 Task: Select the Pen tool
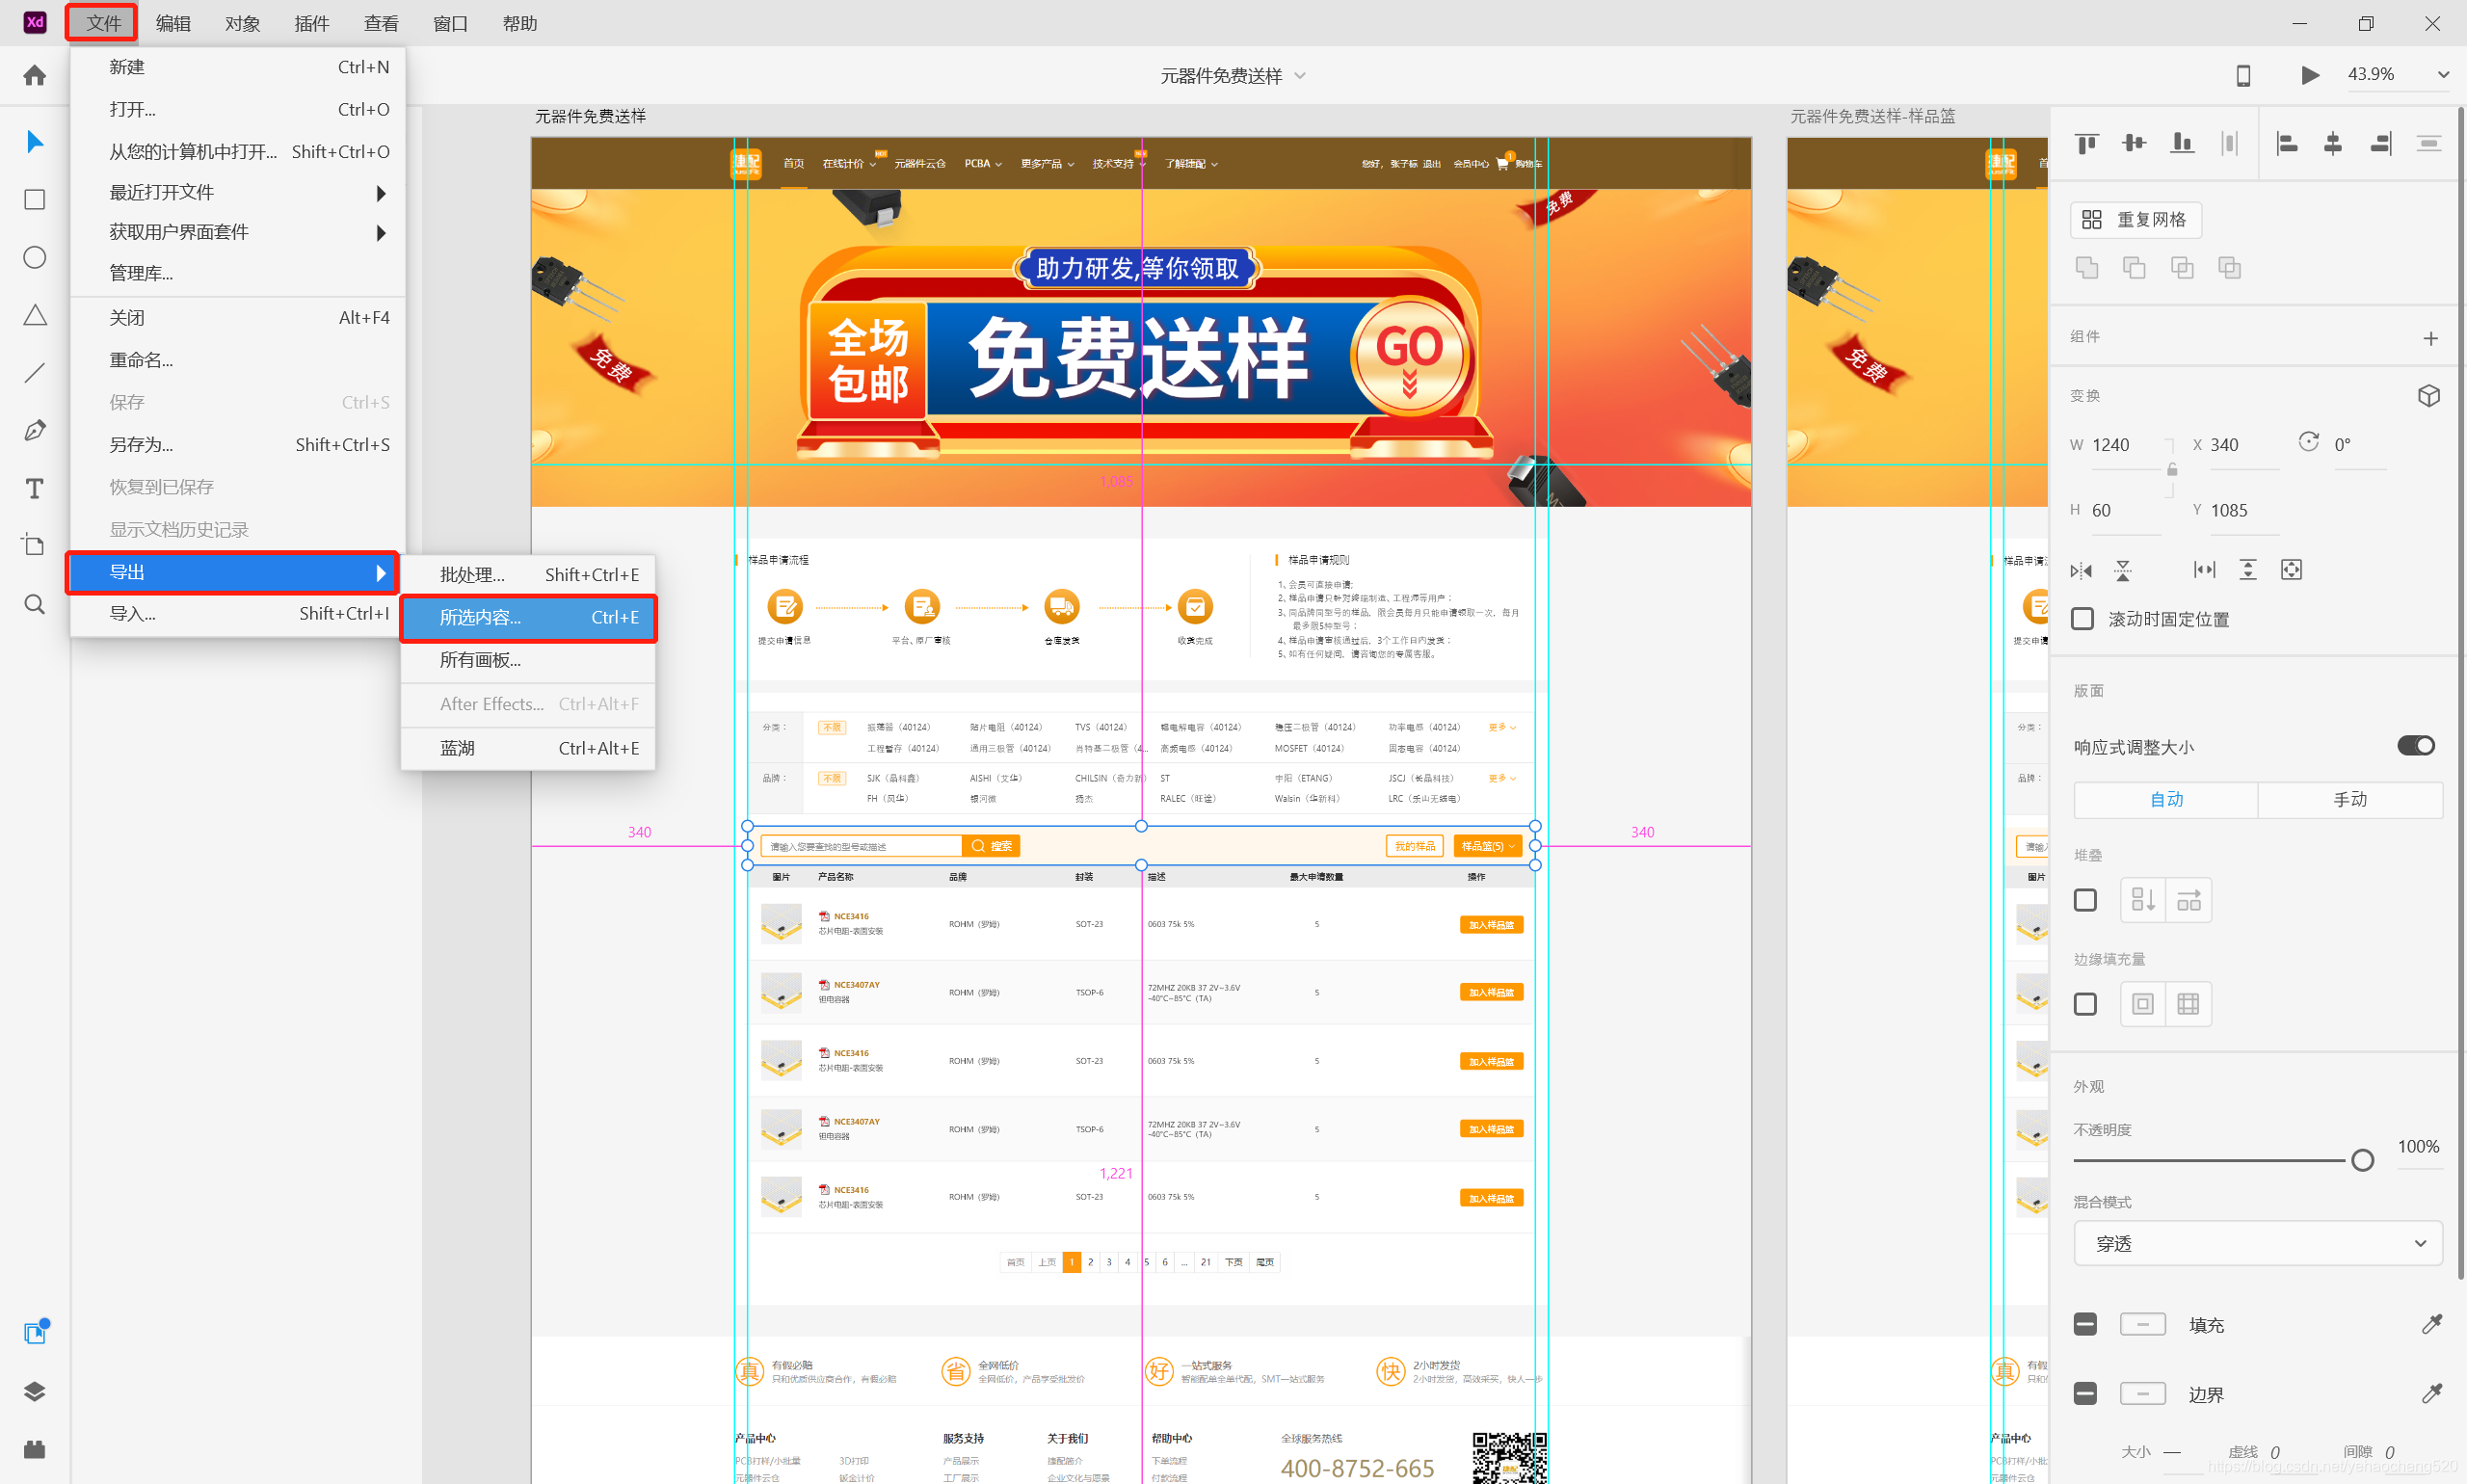(35, 431)
